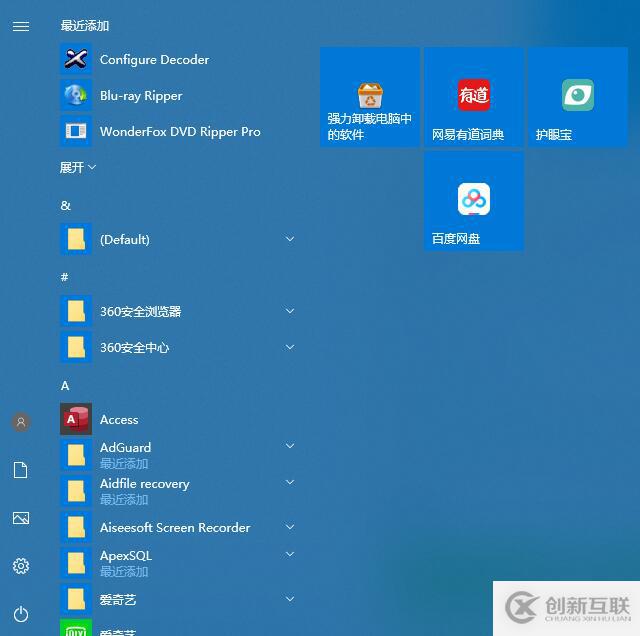Click Access app name
This screenshot has height=636, width=640.
click(119, 420)
